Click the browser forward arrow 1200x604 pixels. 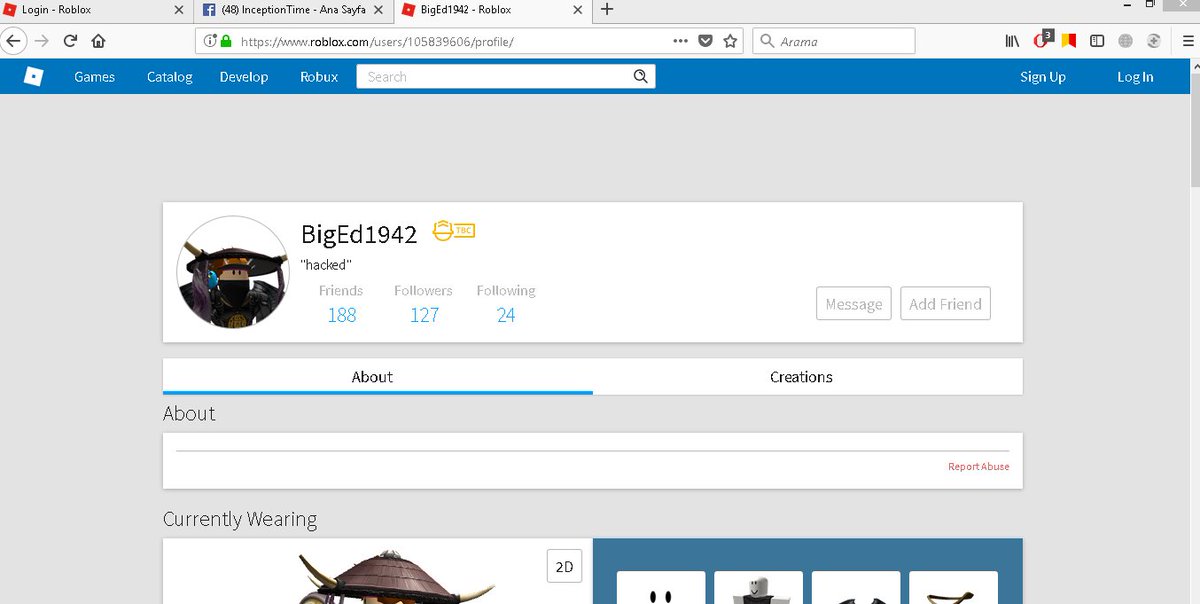click(41, 41)
